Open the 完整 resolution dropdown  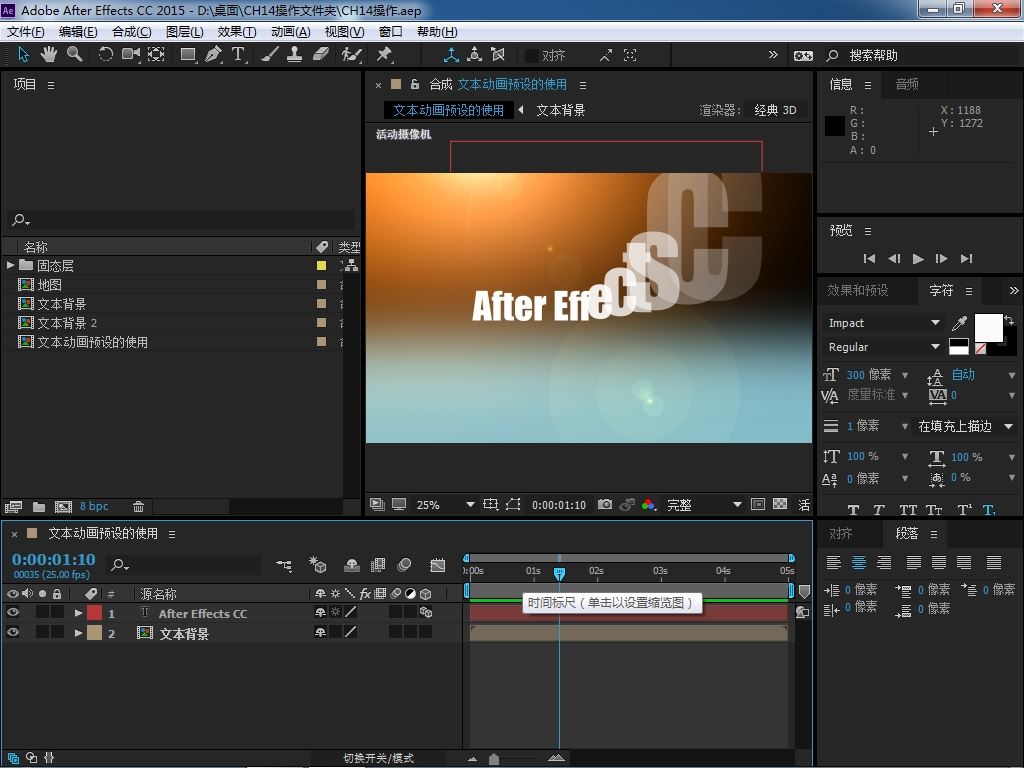(704, 505)
